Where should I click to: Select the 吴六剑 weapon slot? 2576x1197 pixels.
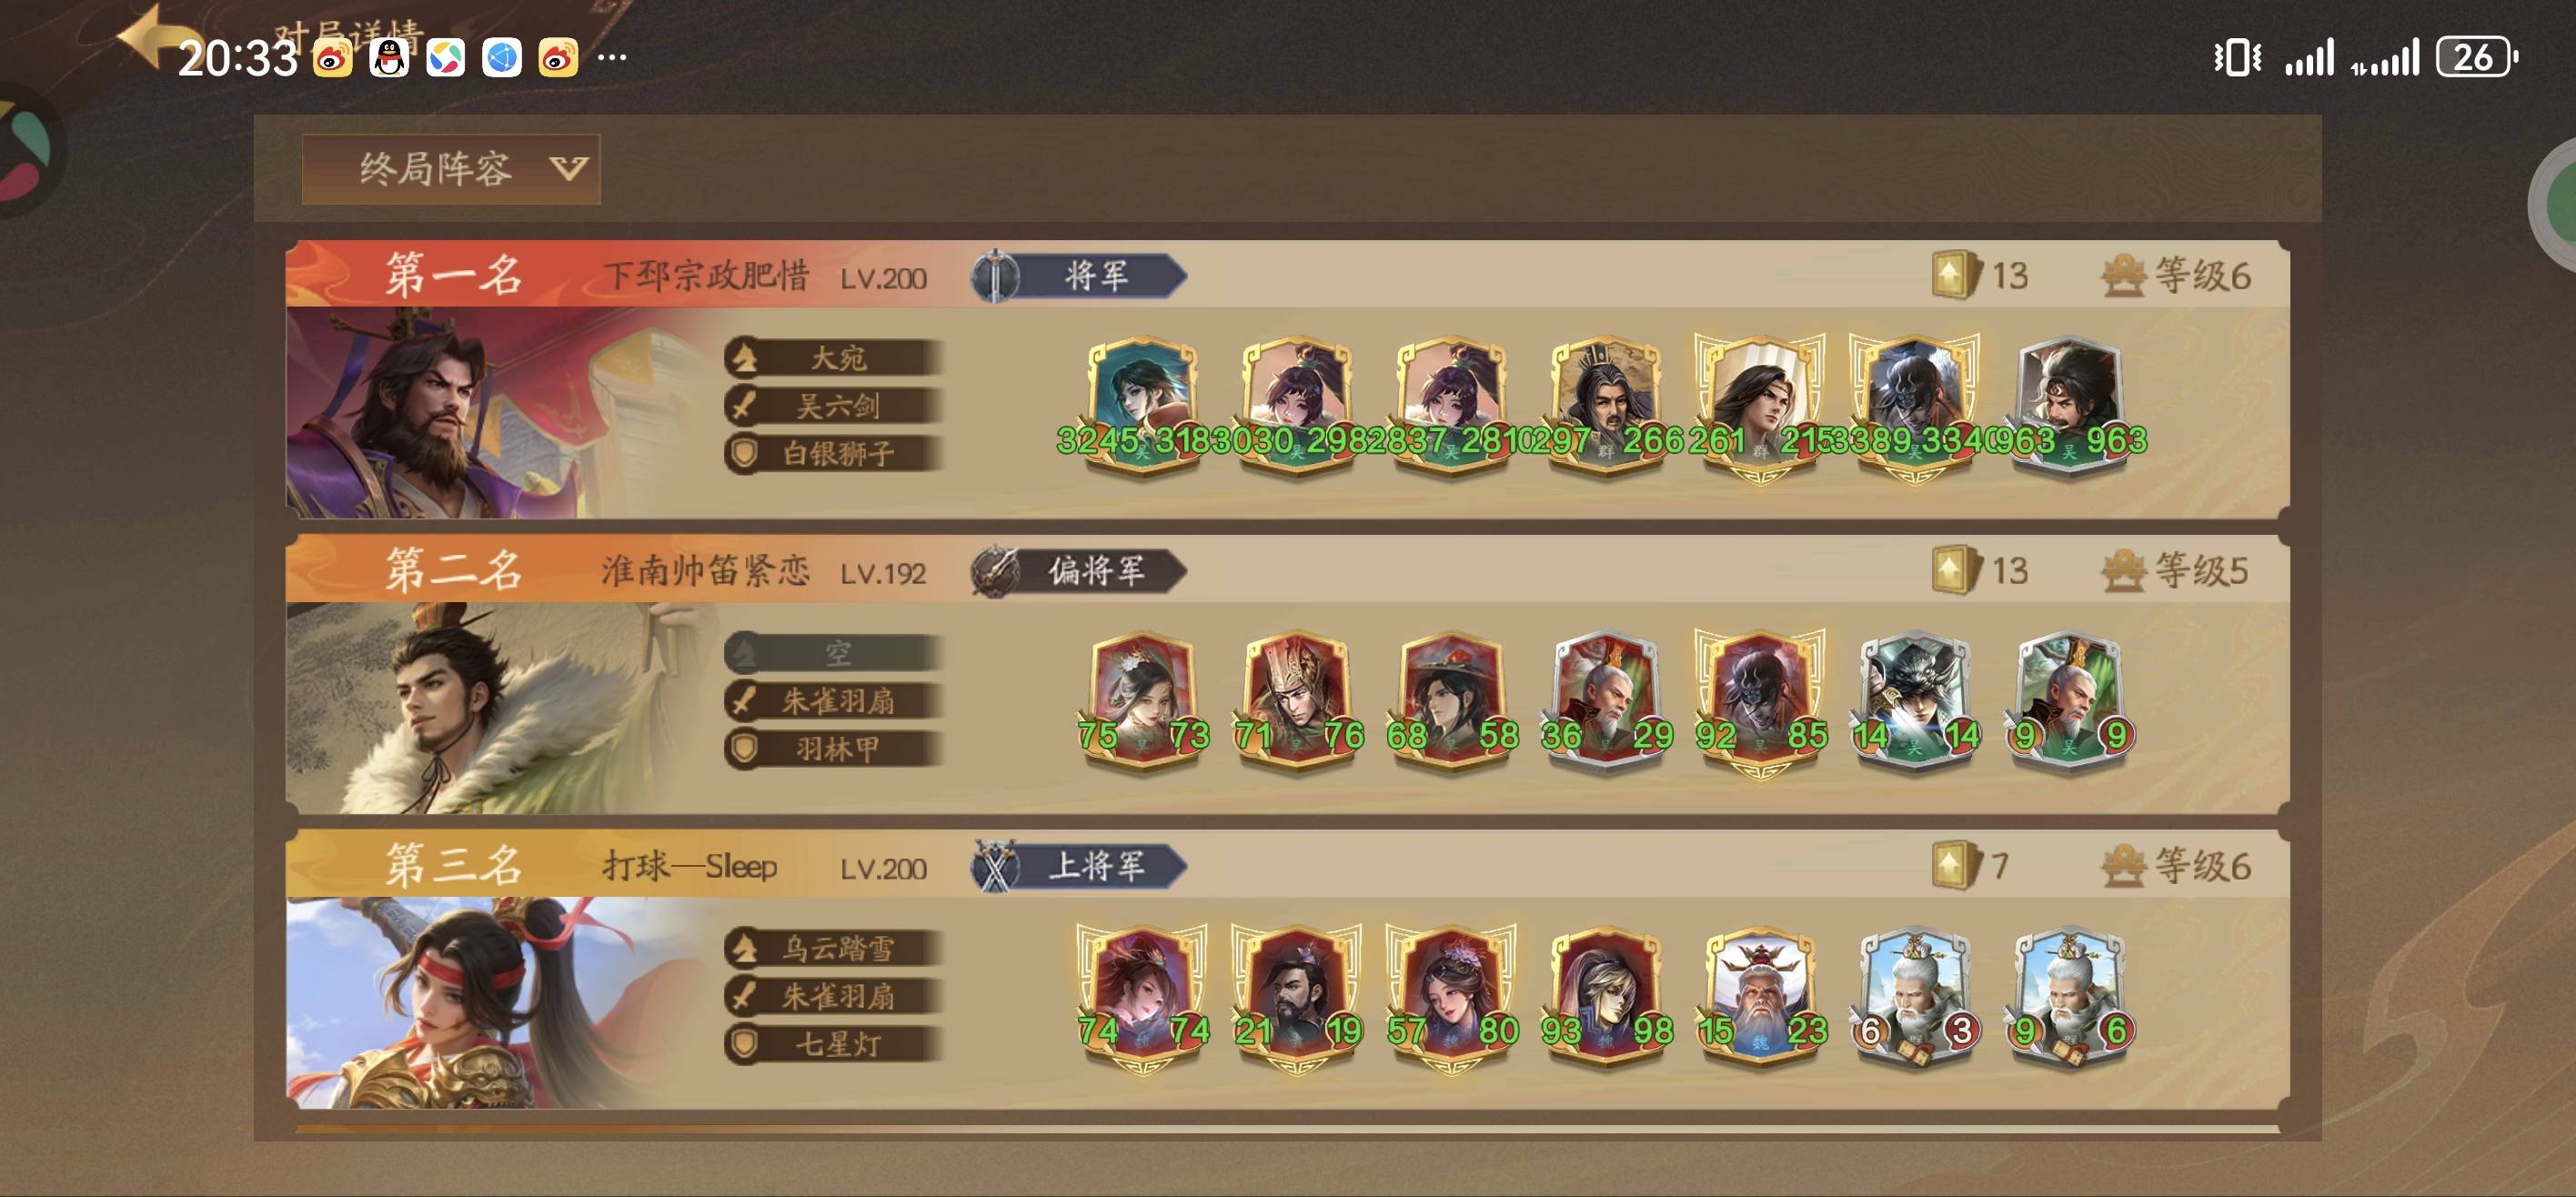pyautogui.click(x=834, y=406)
